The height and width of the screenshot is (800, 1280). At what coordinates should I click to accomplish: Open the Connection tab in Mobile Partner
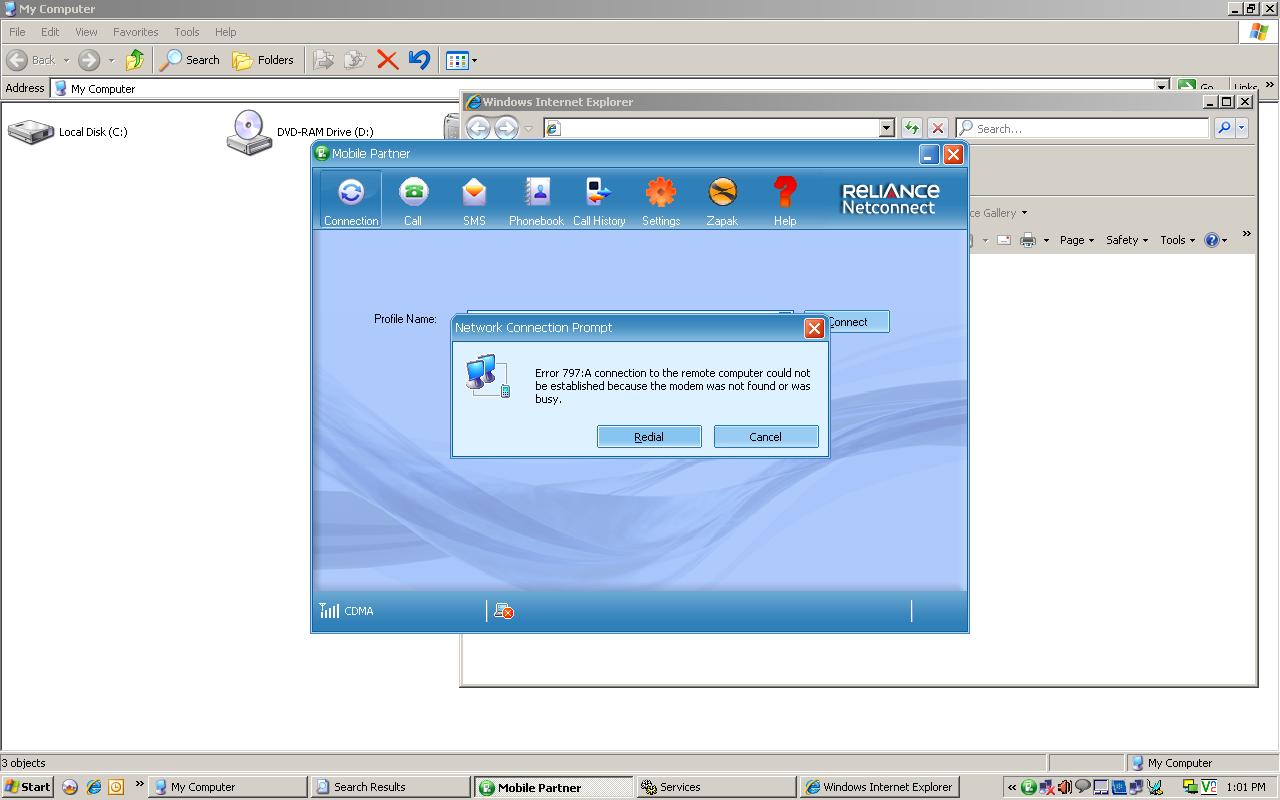tap(351, 199)
